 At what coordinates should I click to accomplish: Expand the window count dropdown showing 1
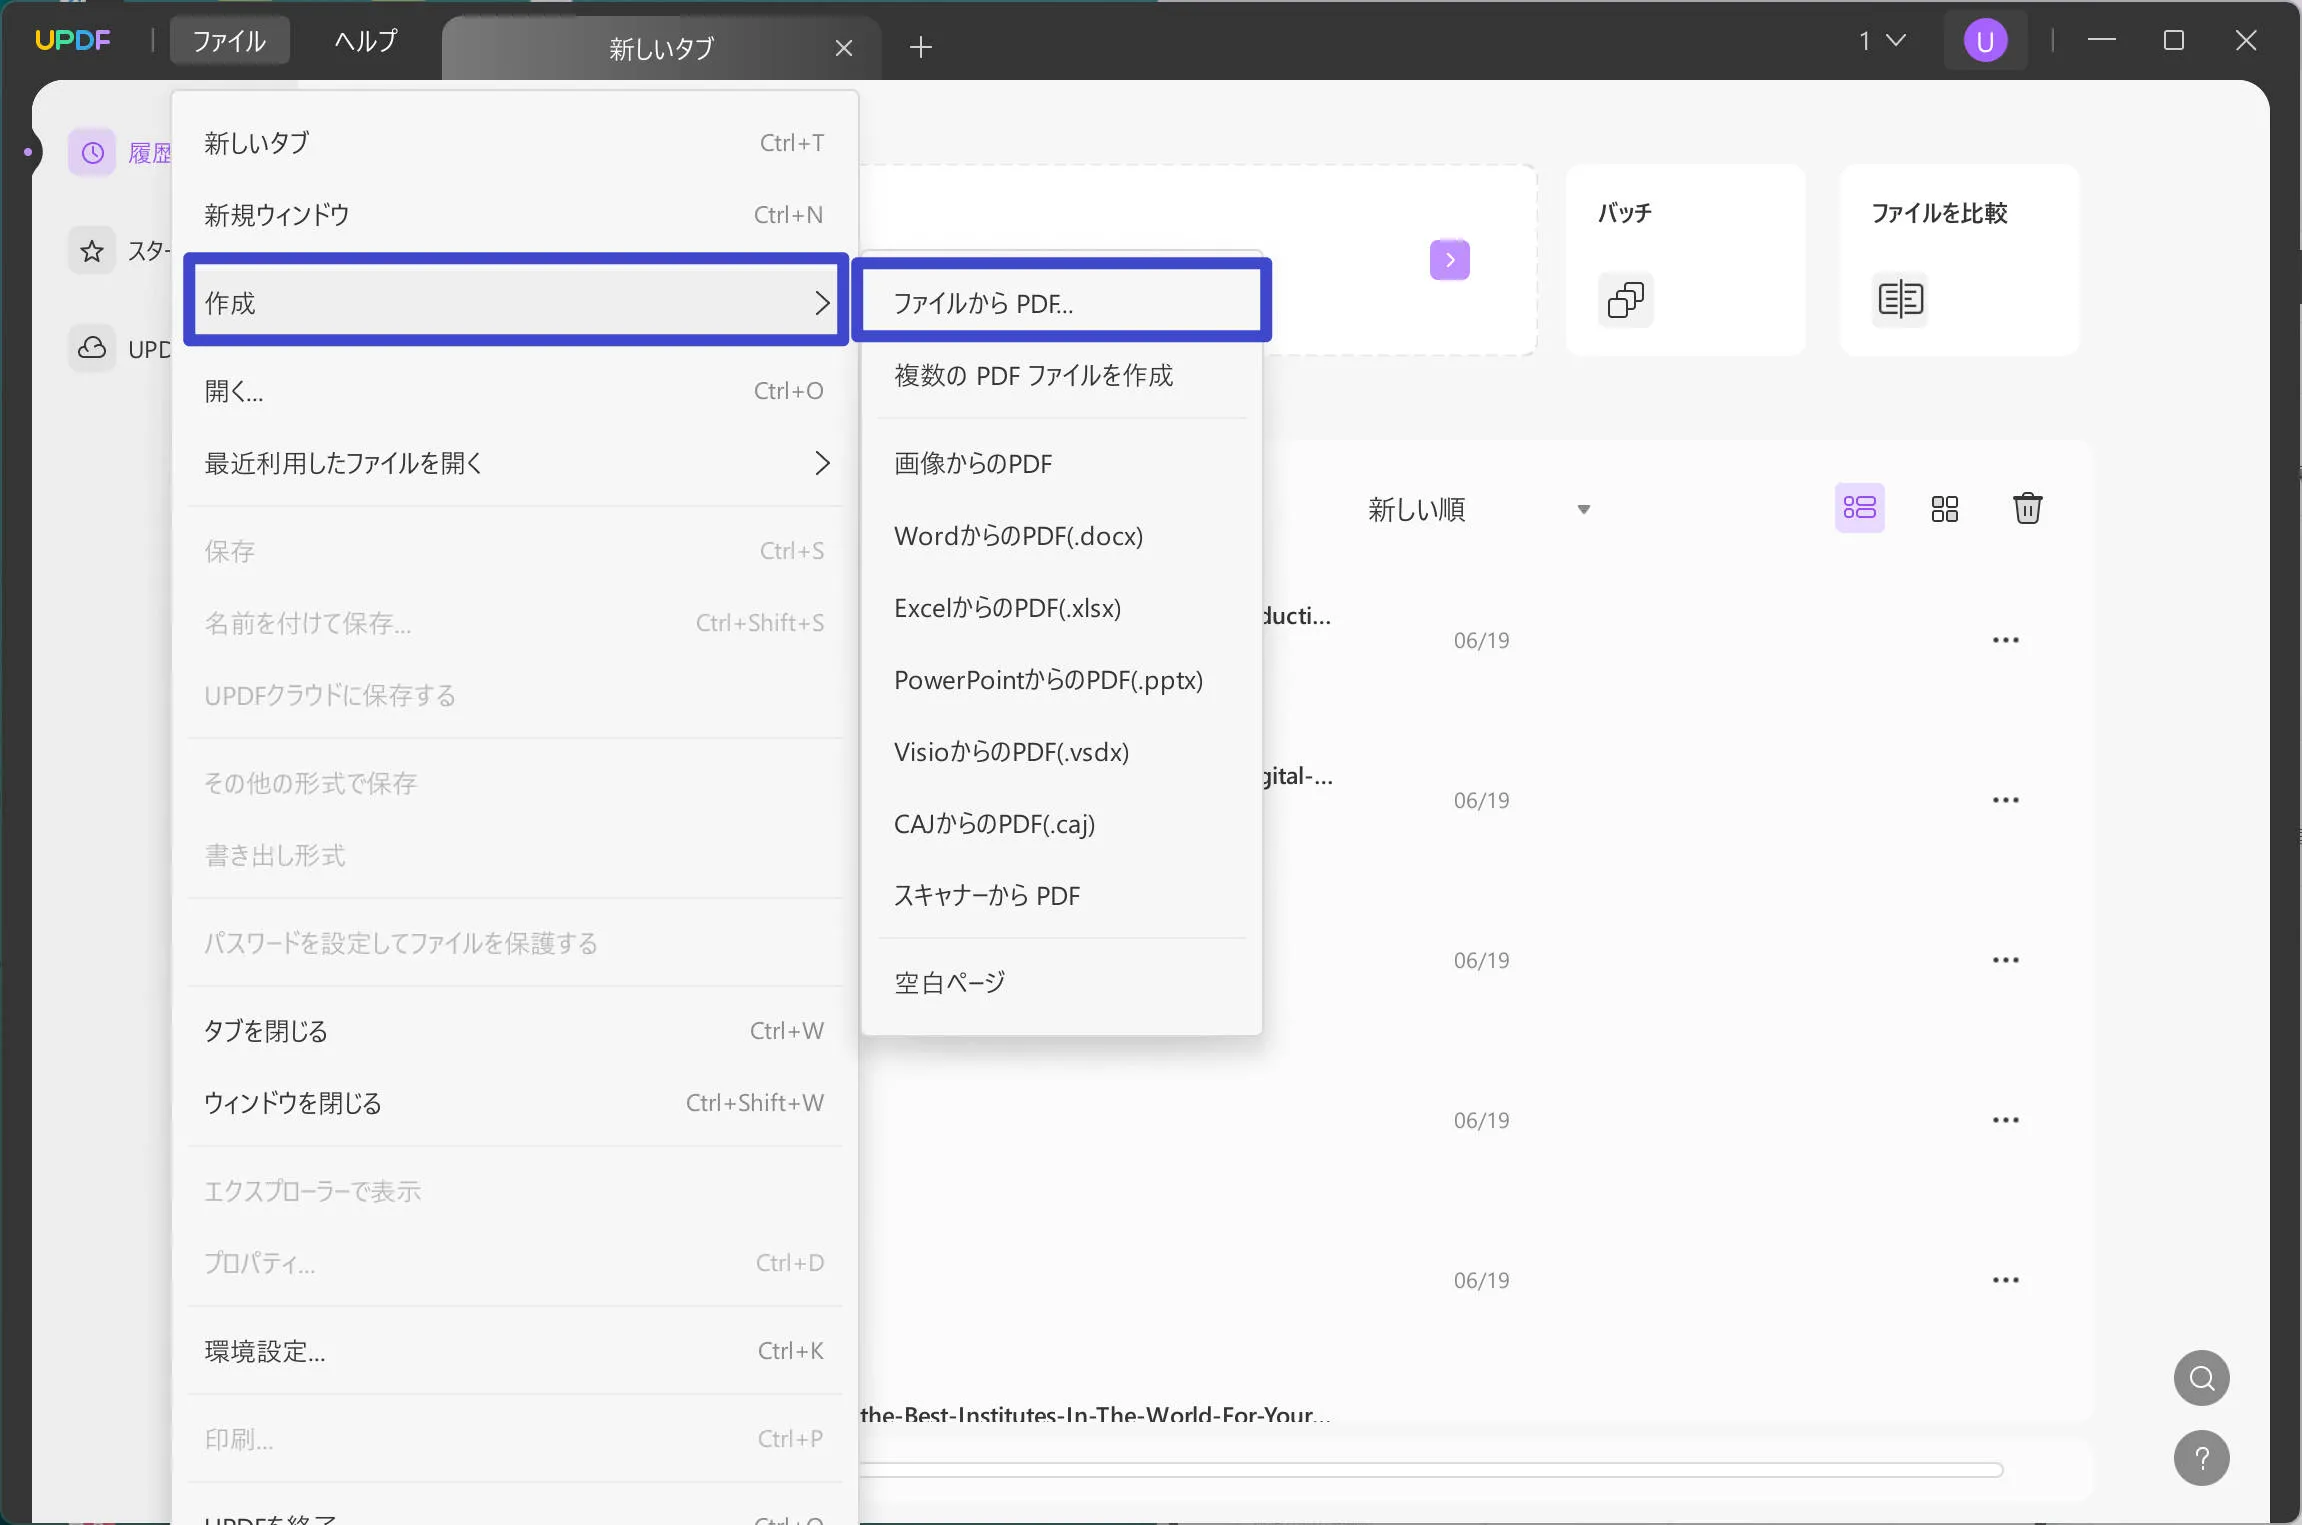pos(1883,41)
